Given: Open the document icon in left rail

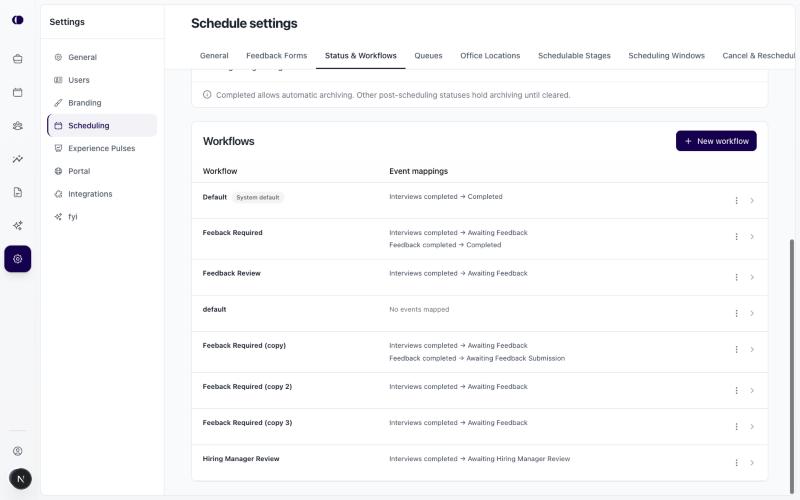Looking at the screenshot, I should [x=18, y=192].
